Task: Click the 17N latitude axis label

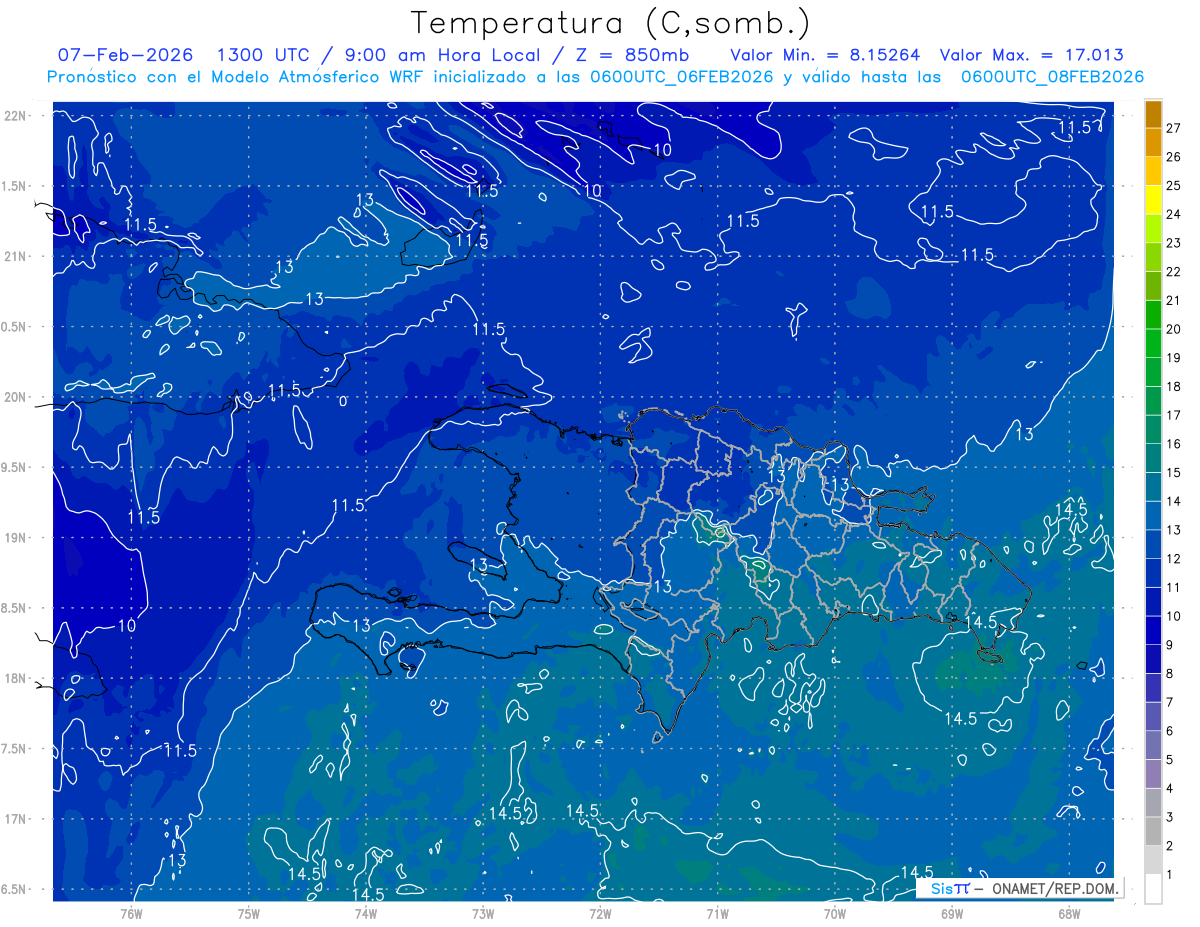Action: pos(15,819)
